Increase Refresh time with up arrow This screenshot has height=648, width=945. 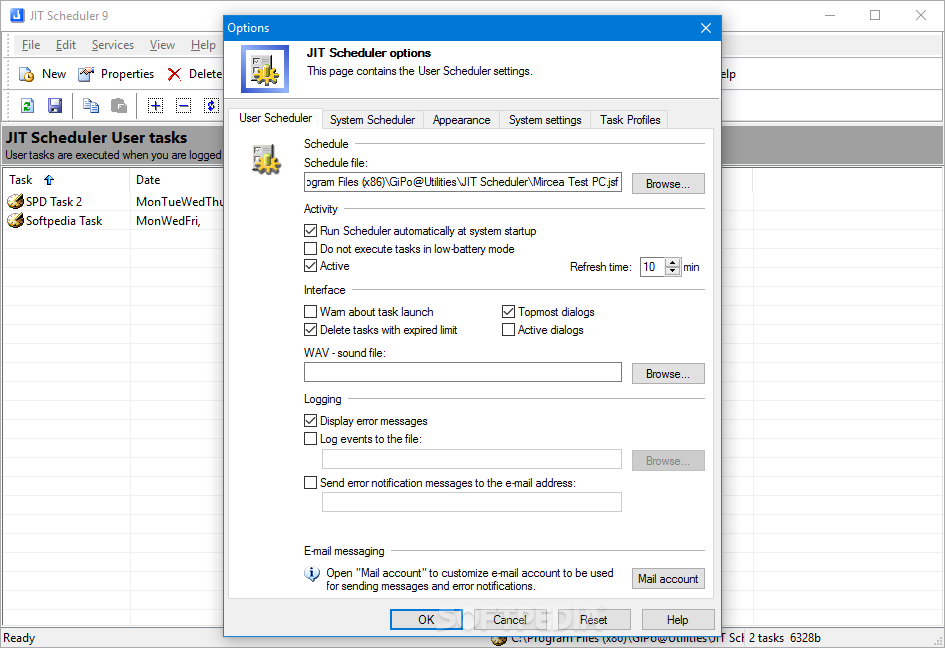(673, 262)
